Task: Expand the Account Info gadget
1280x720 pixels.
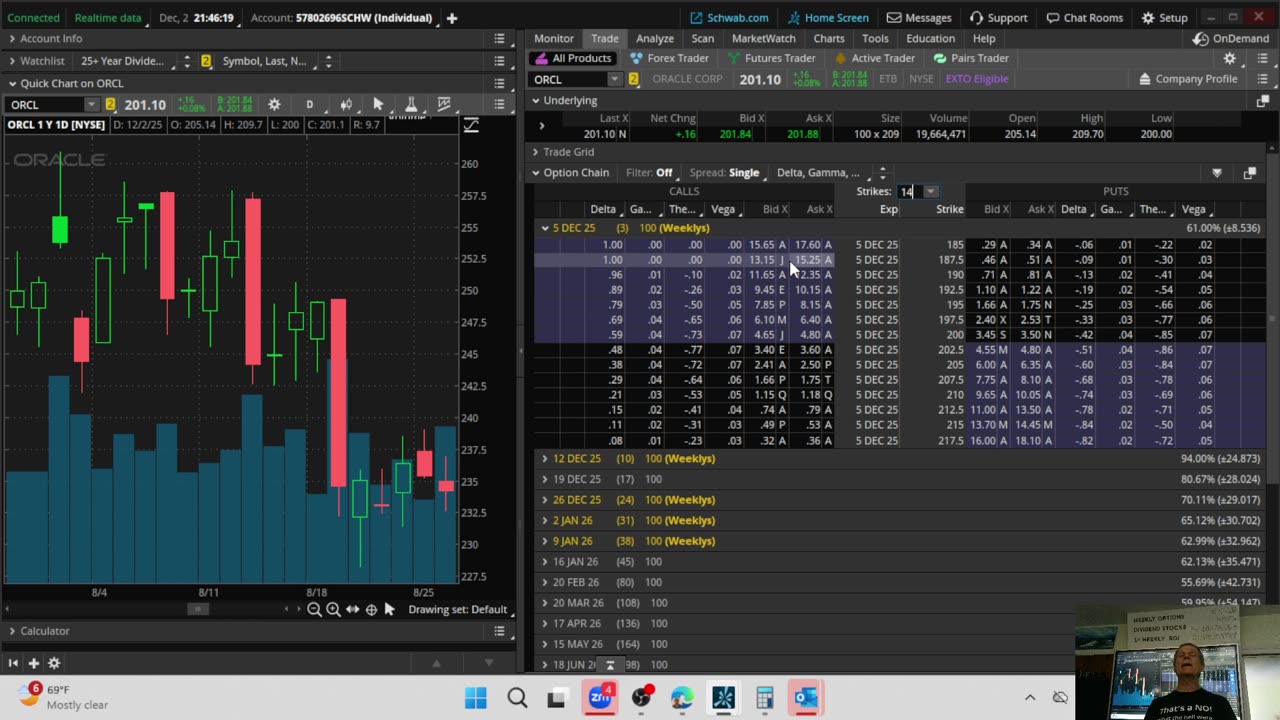Action: point(12,39)
